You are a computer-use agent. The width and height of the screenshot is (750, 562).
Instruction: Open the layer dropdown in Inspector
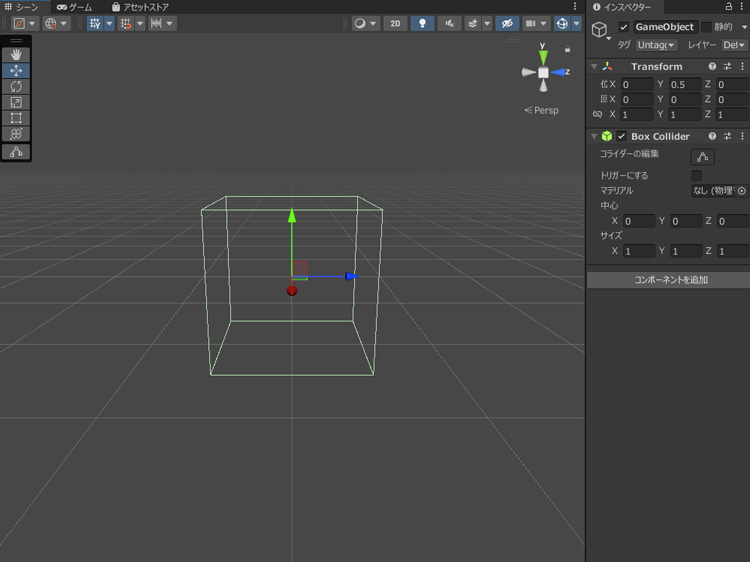point(733,45)
